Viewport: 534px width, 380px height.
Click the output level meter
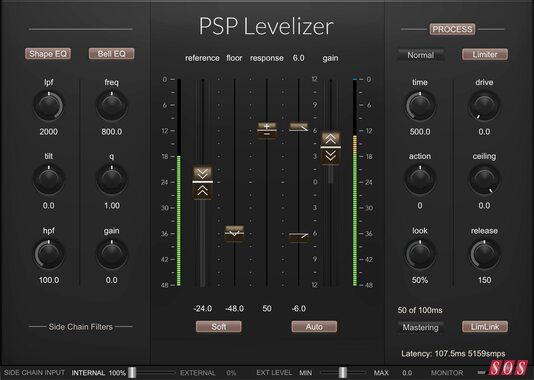pyautogui.click(x=355, y=182)
